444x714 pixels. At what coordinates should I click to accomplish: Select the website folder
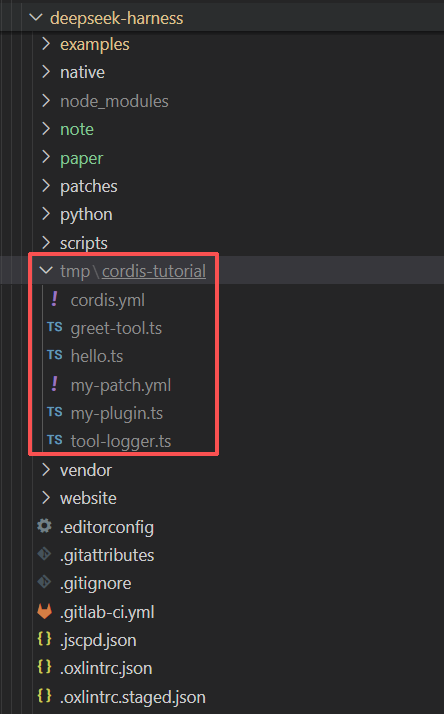88,498
